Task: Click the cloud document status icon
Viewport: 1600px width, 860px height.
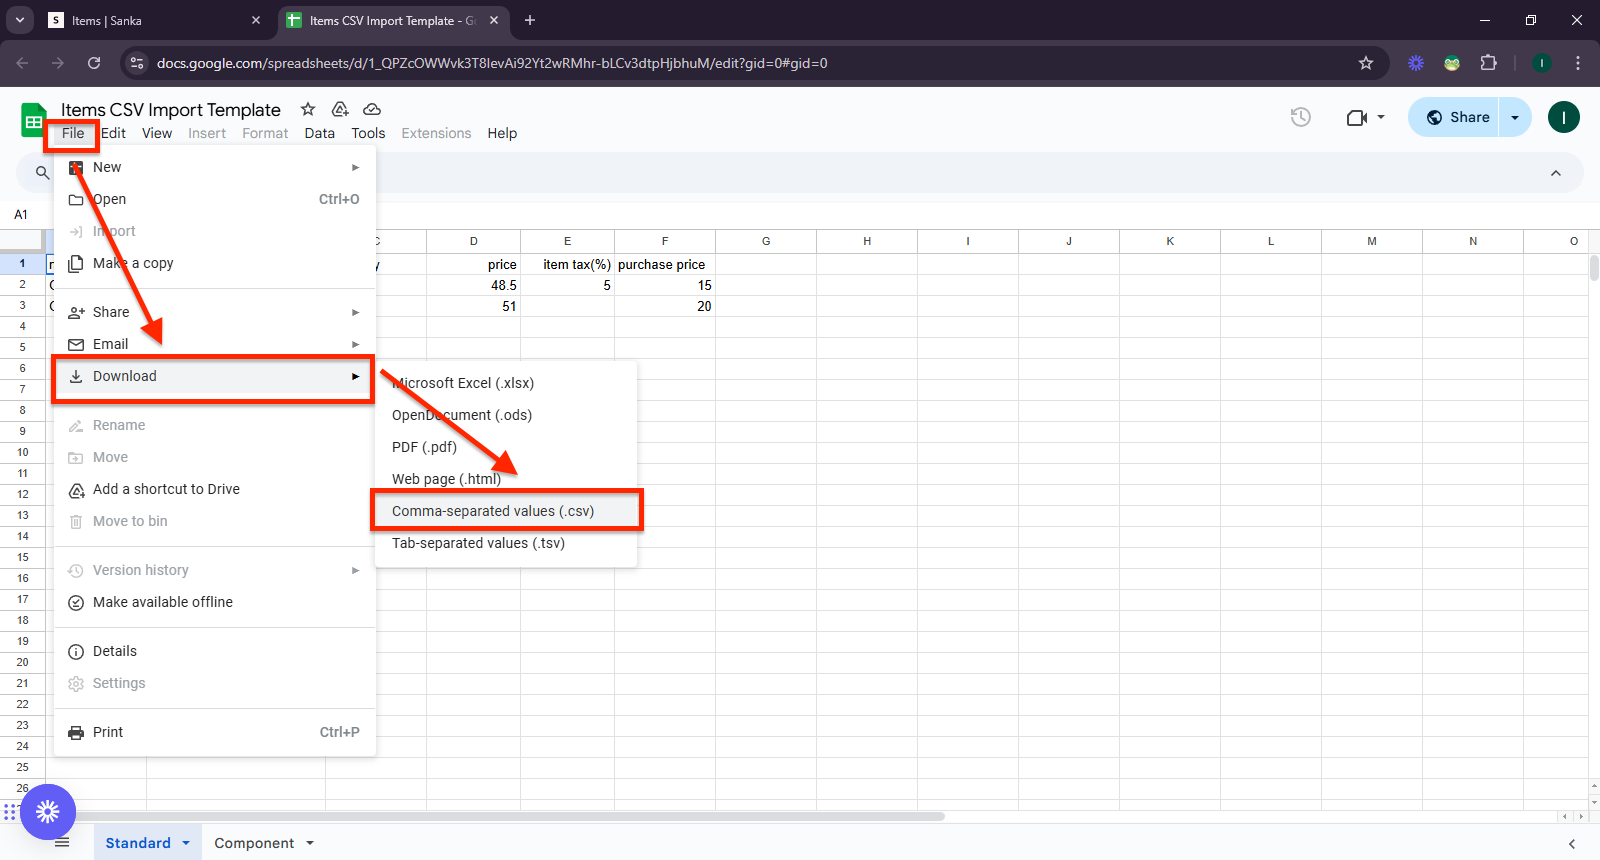Action: pyautogui.click(x=372, y=109)
